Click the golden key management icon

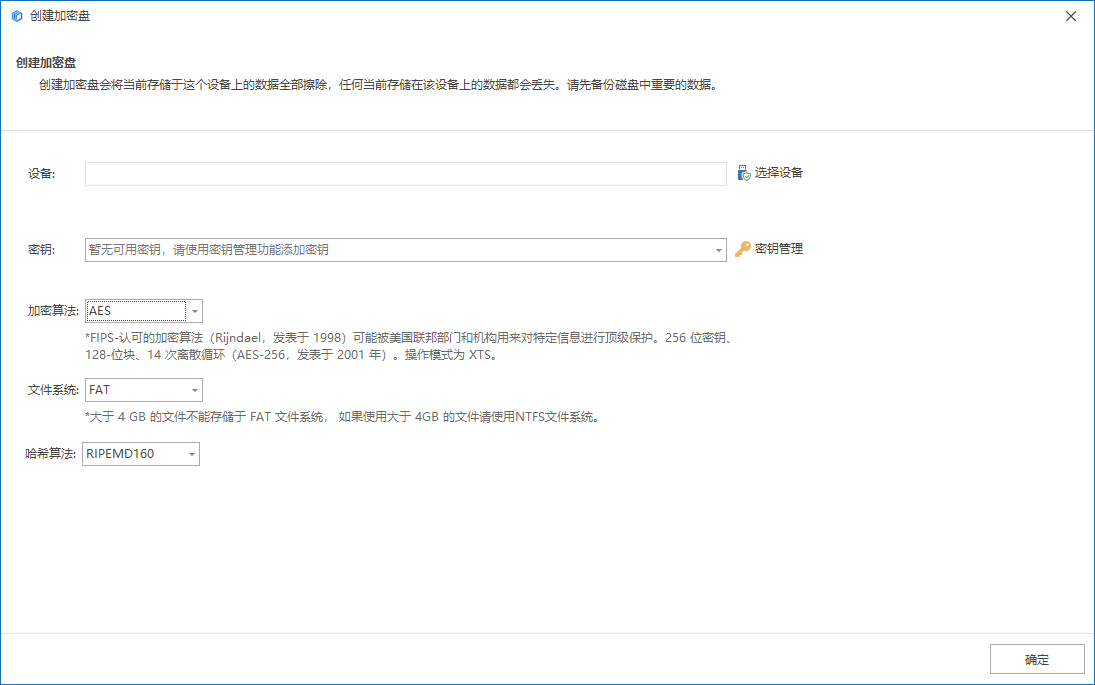click(x=742, y=249)
